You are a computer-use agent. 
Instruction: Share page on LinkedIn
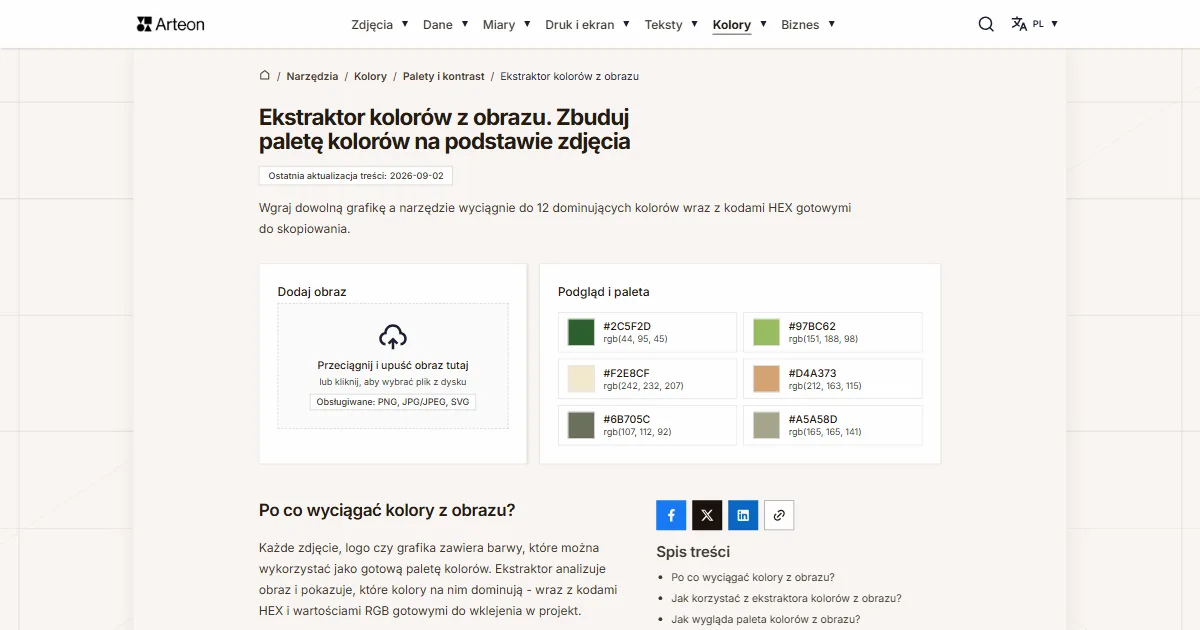pyautogui.click(x=743, y=515)
